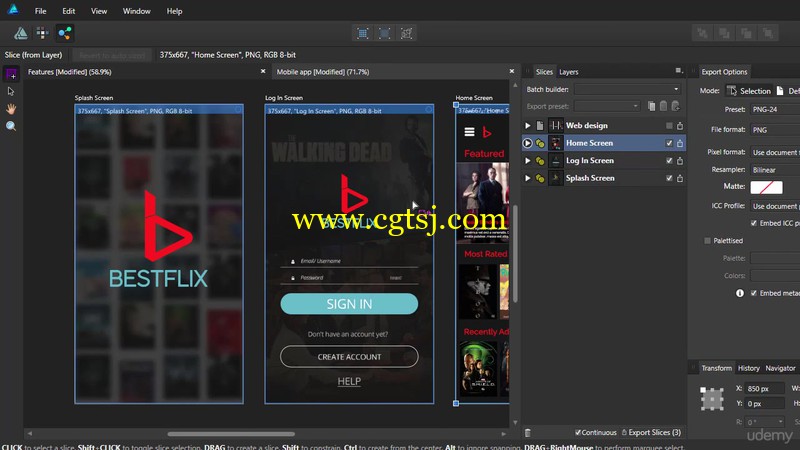Click export icon on Web design row
Image resolution: width=800 pixels, height=450 pixels.
click(x=680, y=126)
